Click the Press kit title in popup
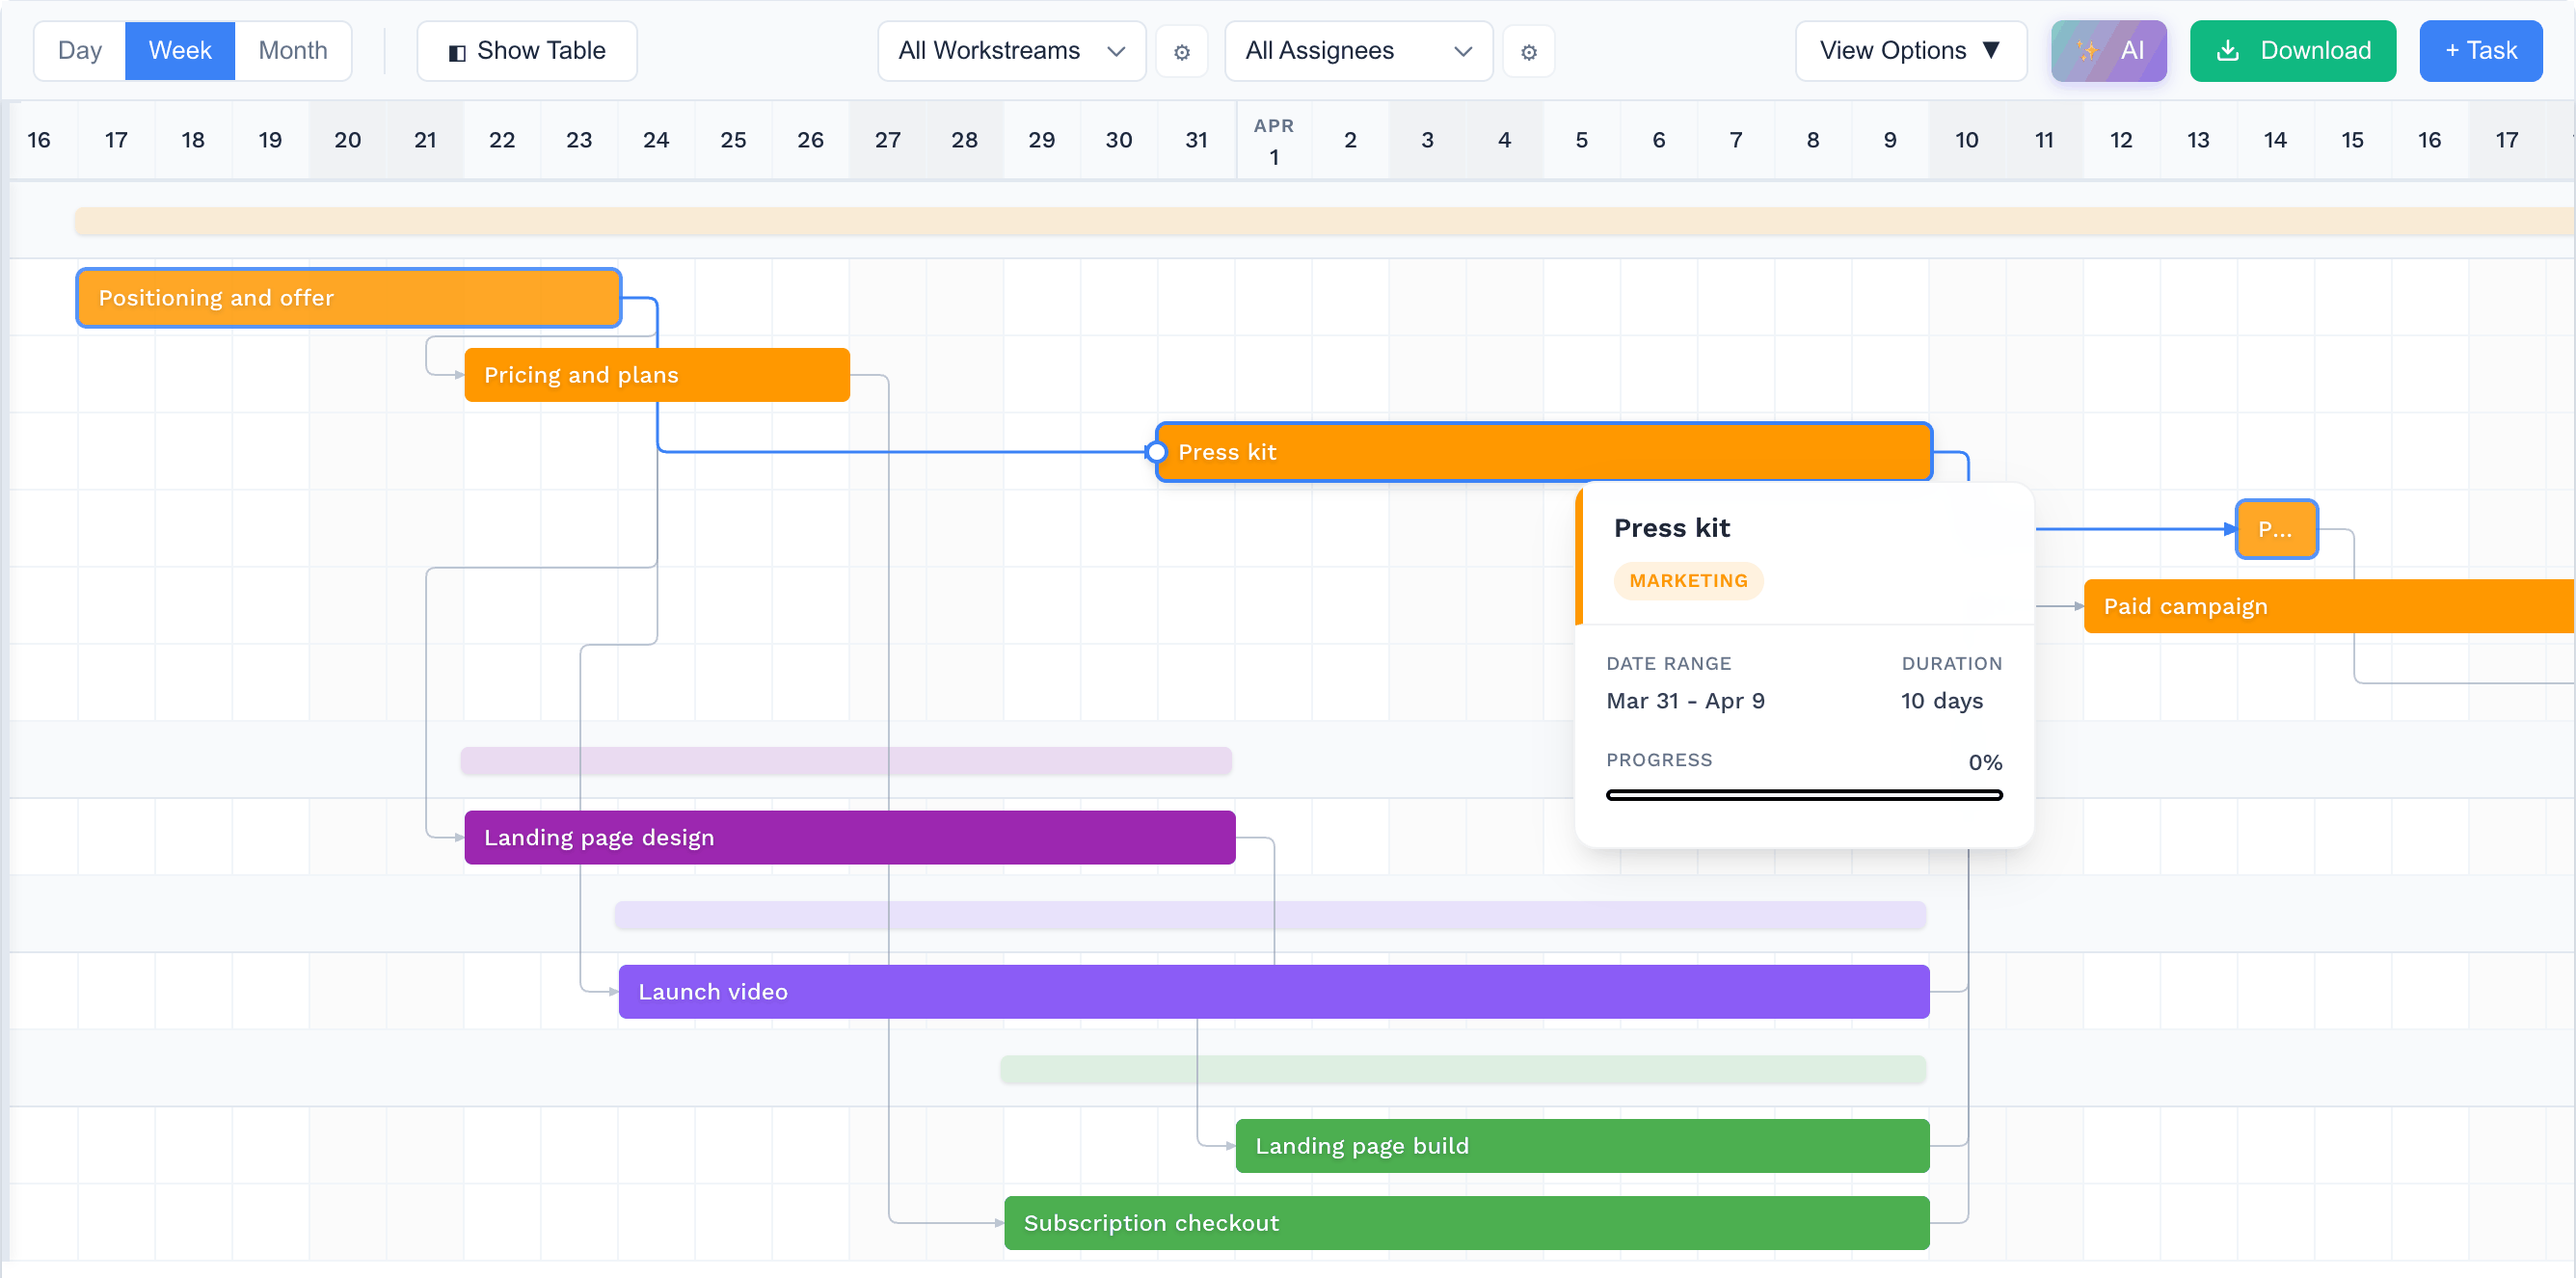The width and height of the screenshot is (2576, 1278). point(1671,528)
